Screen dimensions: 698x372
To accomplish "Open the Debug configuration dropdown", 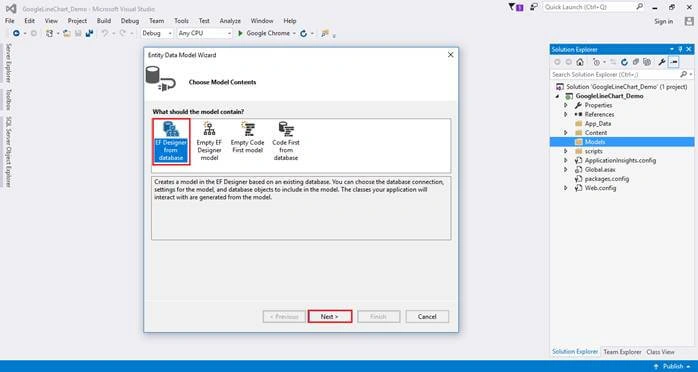I will point(157,33).
